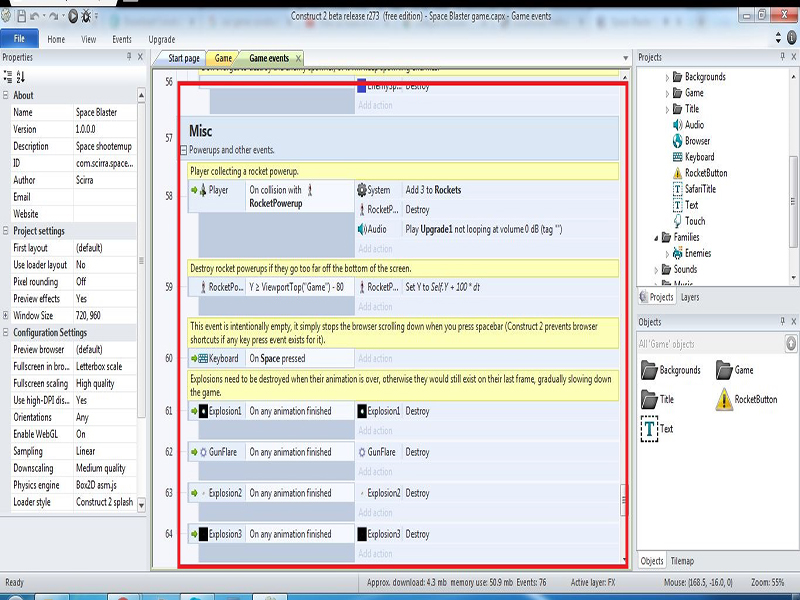Open the View ribbon tab
The image size is (800, 600).
tap(88, 39)
